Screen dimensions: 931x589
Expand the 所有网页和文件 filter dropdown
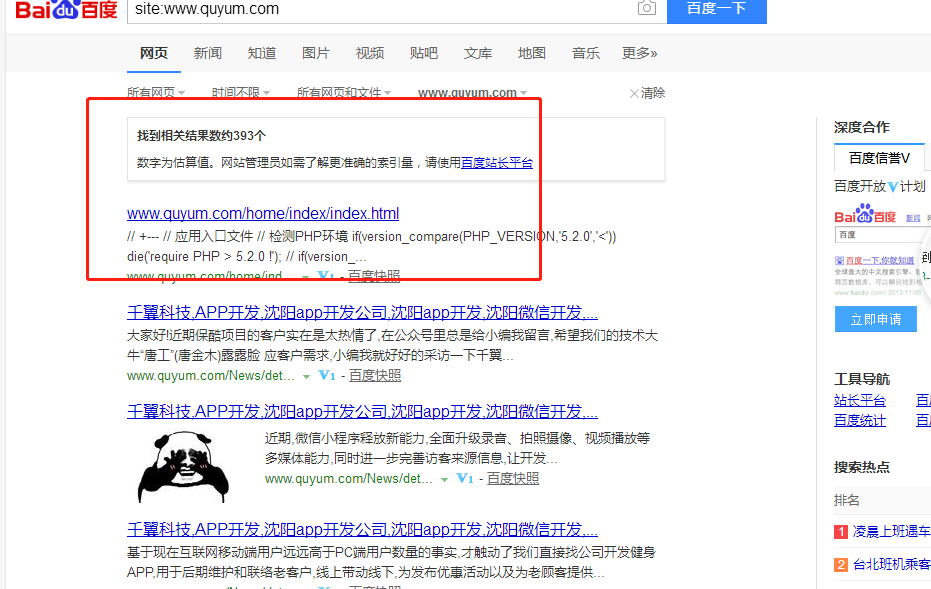pos(344,93)
